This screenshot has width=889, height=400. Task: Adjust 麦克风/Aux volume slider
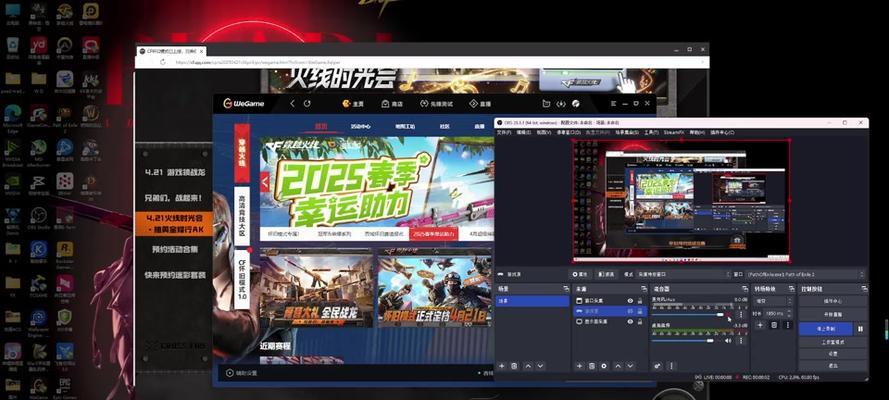(688, 315)
